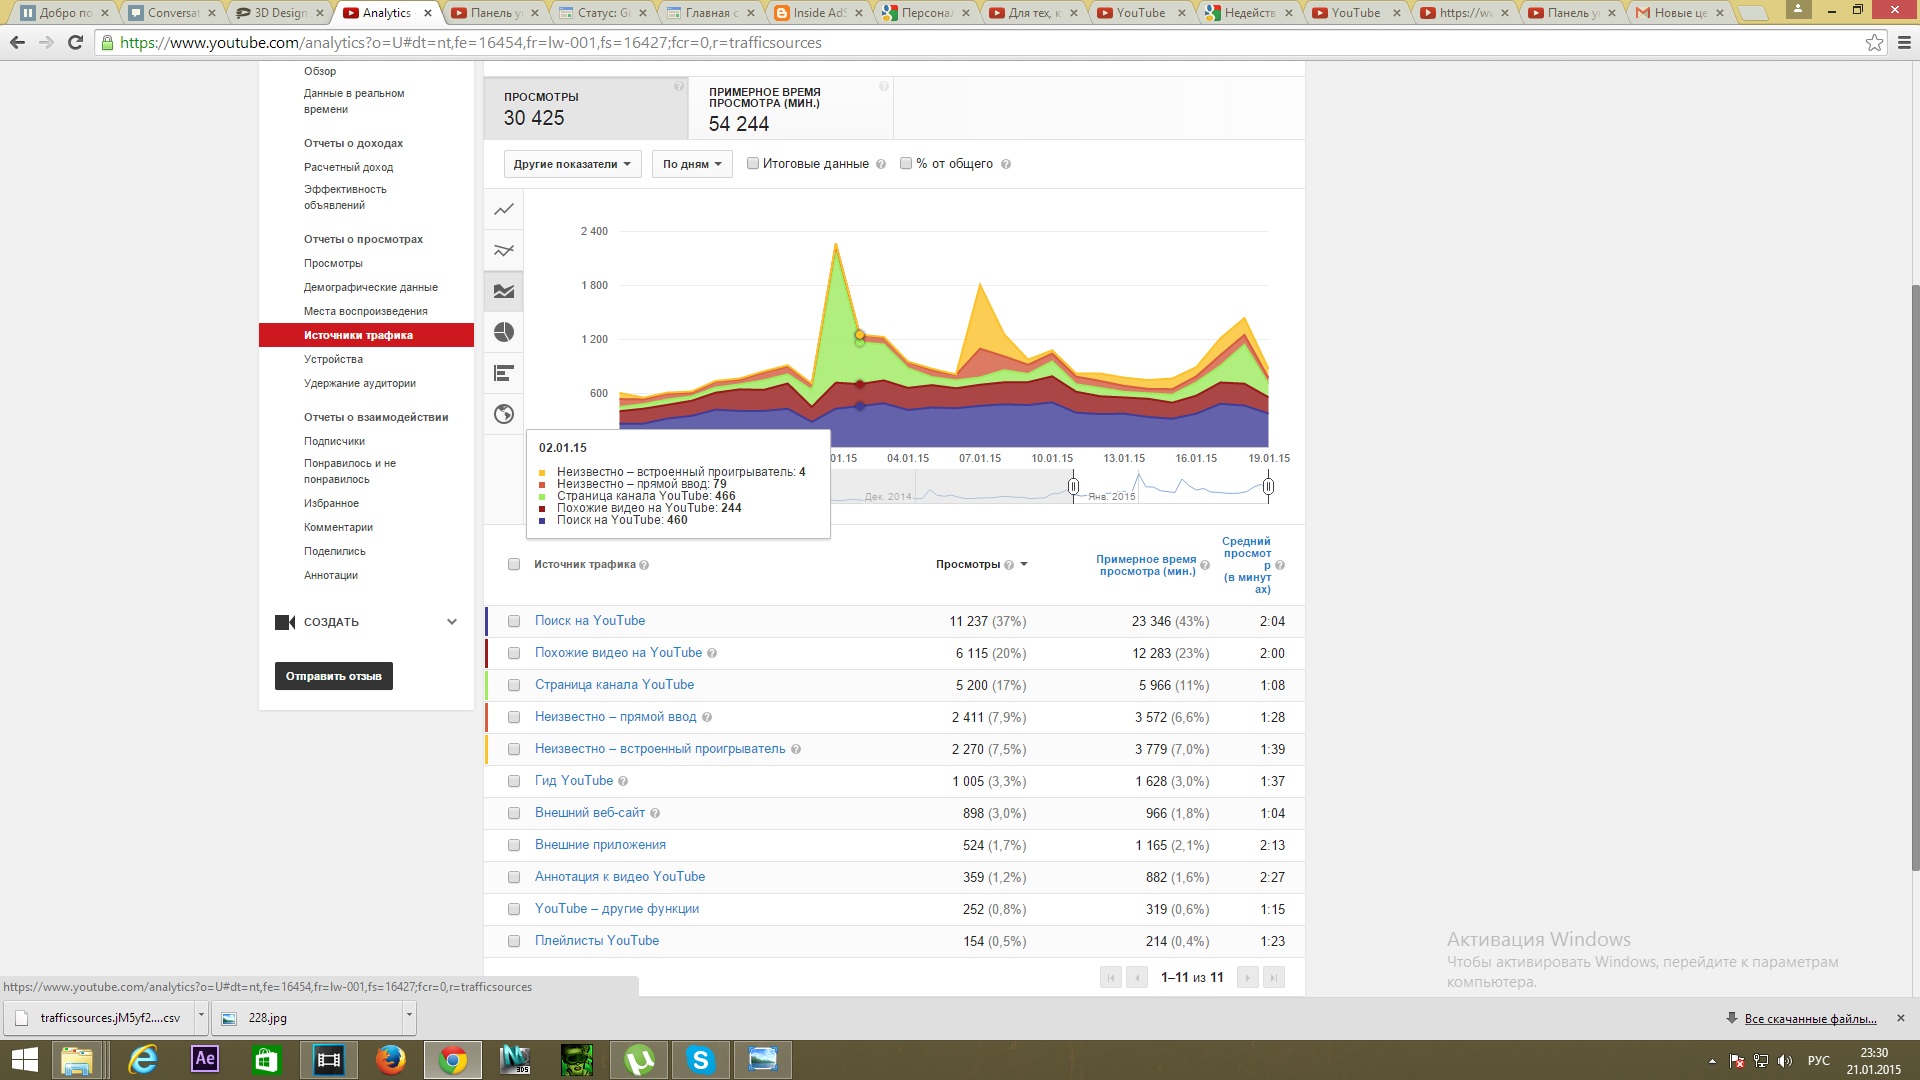Select 'ПРИМЕРНОЕ ВРЕМЯ ПРОСМОТРА' metric tab
1920x1080 pixels.
791,108
